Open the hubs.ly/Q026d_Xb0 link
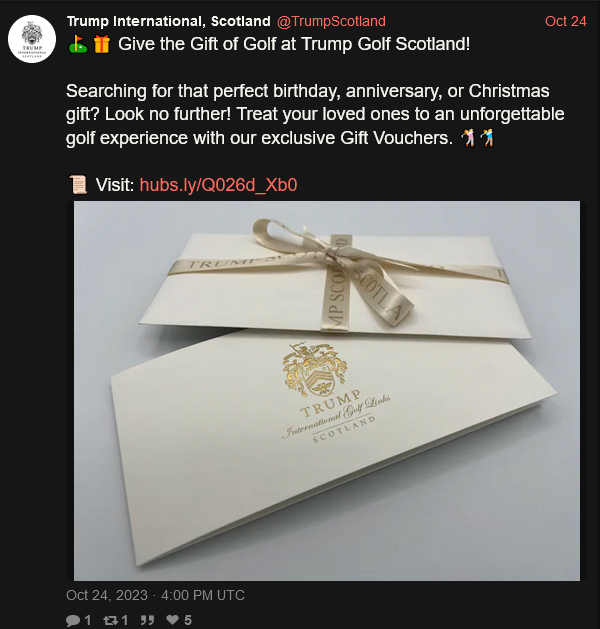 pyautogui.click(x=219, y=185)
